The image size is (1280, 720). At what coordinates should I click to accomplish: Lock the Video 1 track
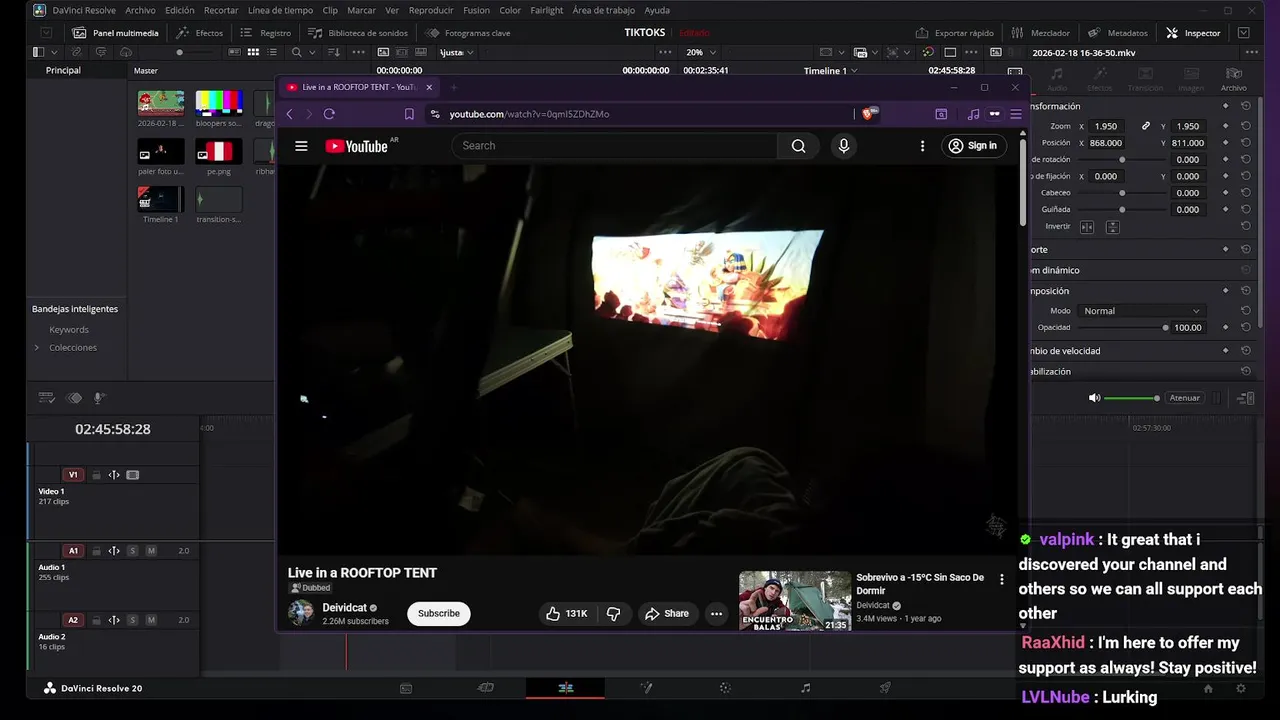click(x=96, y=475)
